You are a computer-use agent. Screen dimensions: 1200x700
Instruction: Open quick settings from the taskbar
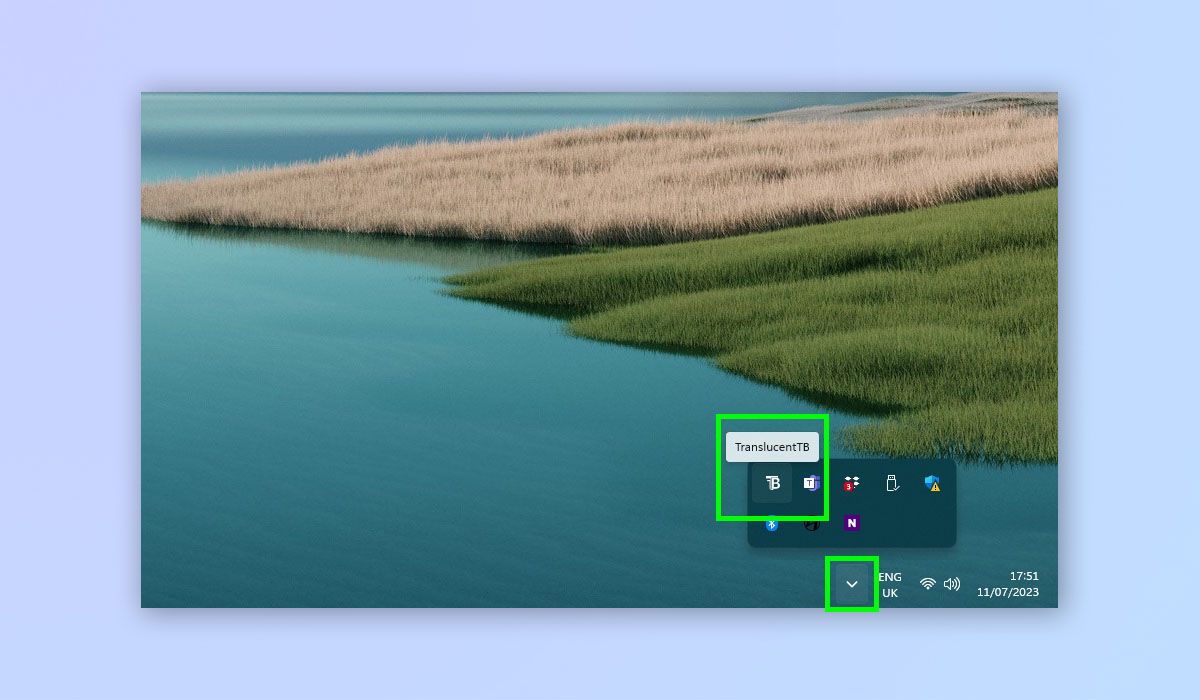pyautogui.click(x=938, y=584)
